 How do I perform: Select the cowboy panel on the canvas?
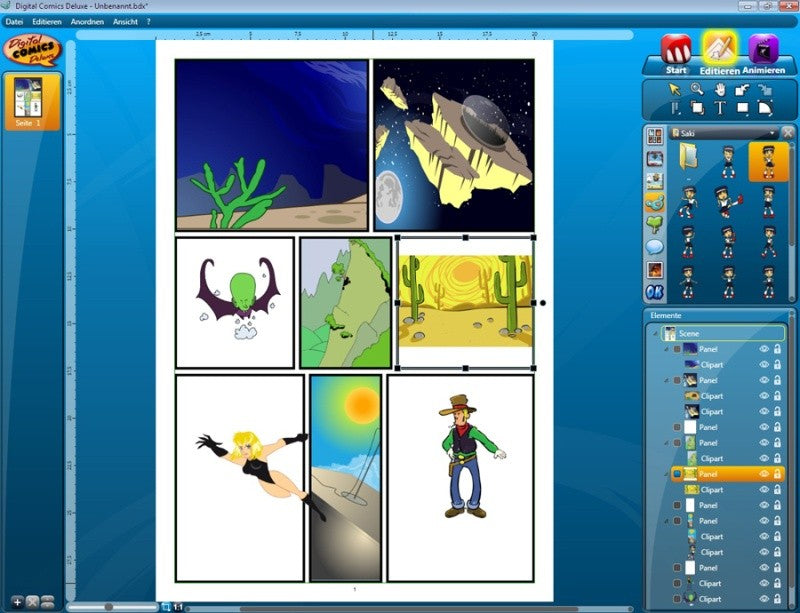point(461,478)
